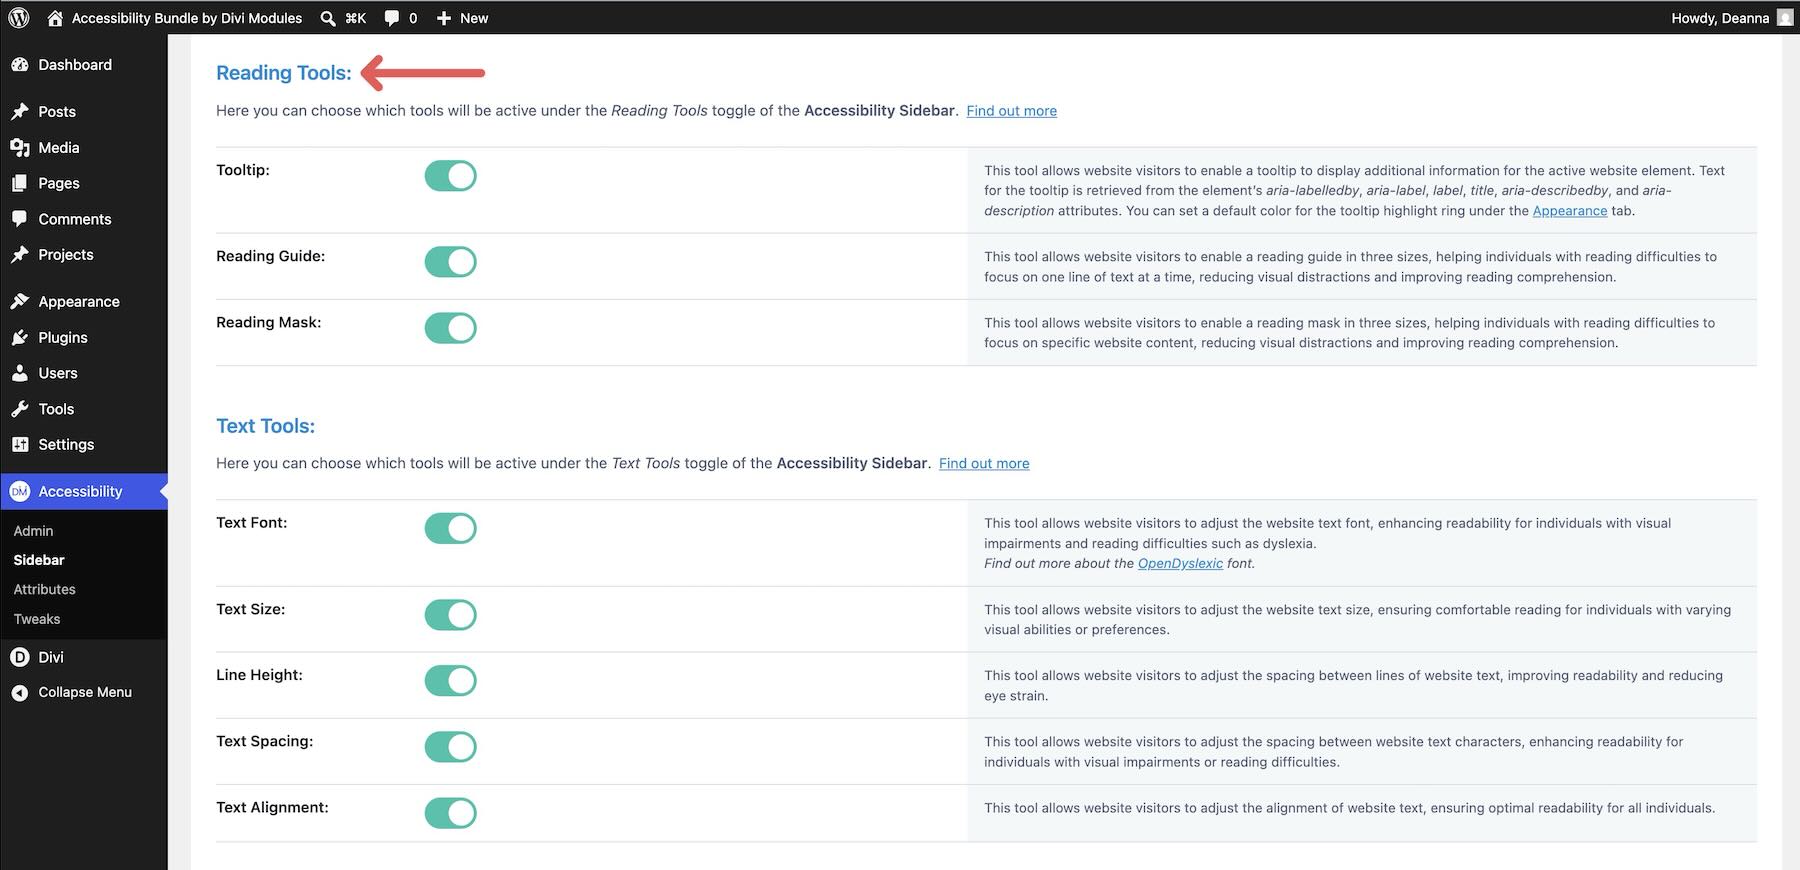The image size is (1800, 870).
Task: Click the Appearance paintbrush icon
Action: pyautogui.click(x=20, y=302)
